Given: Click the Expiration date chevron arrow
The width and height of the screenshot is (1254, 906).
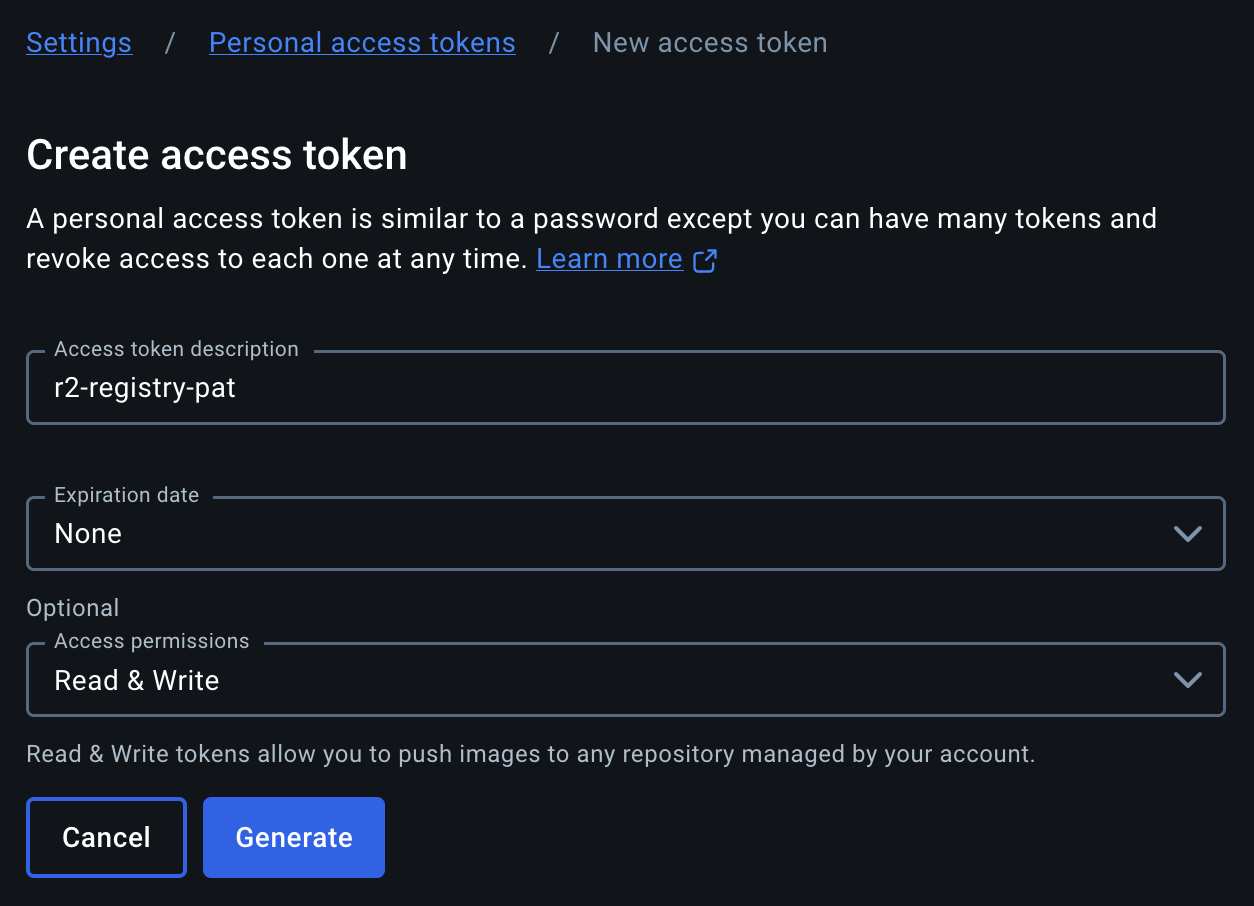Looking at the screenshot, I should click(1187, 534).
